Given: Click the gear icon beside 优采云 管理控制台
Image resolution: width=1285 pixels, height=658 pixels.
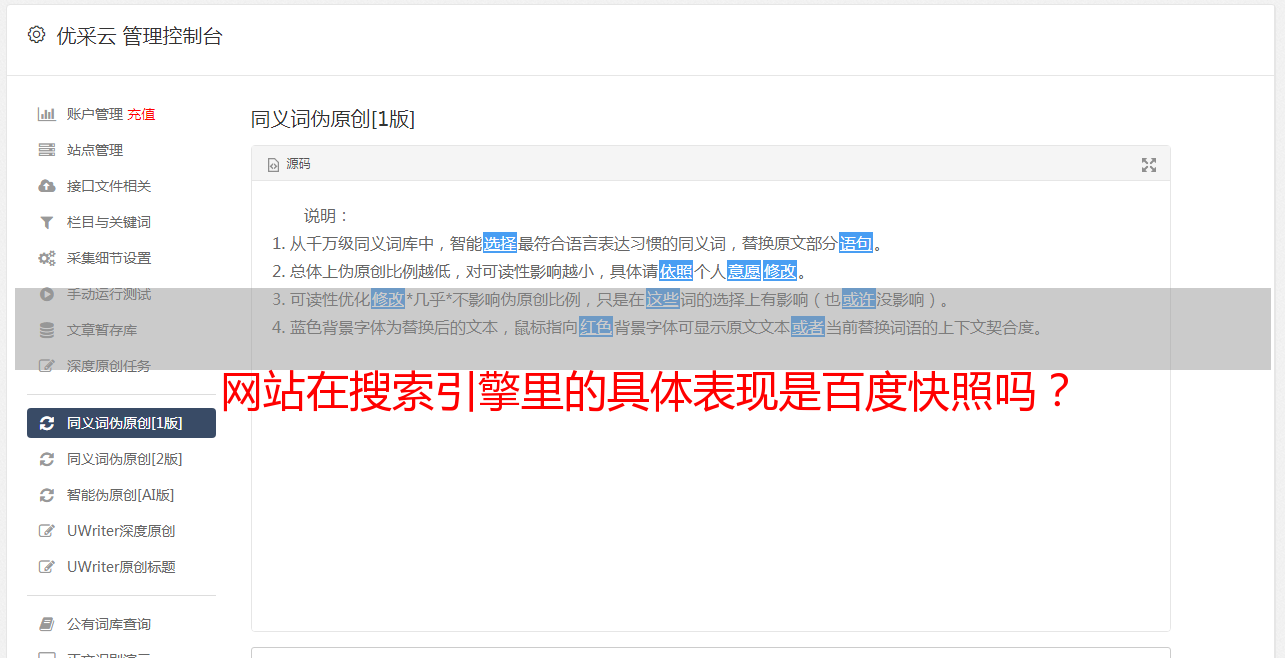Looking at the screenshot, I should click(37, 35).
